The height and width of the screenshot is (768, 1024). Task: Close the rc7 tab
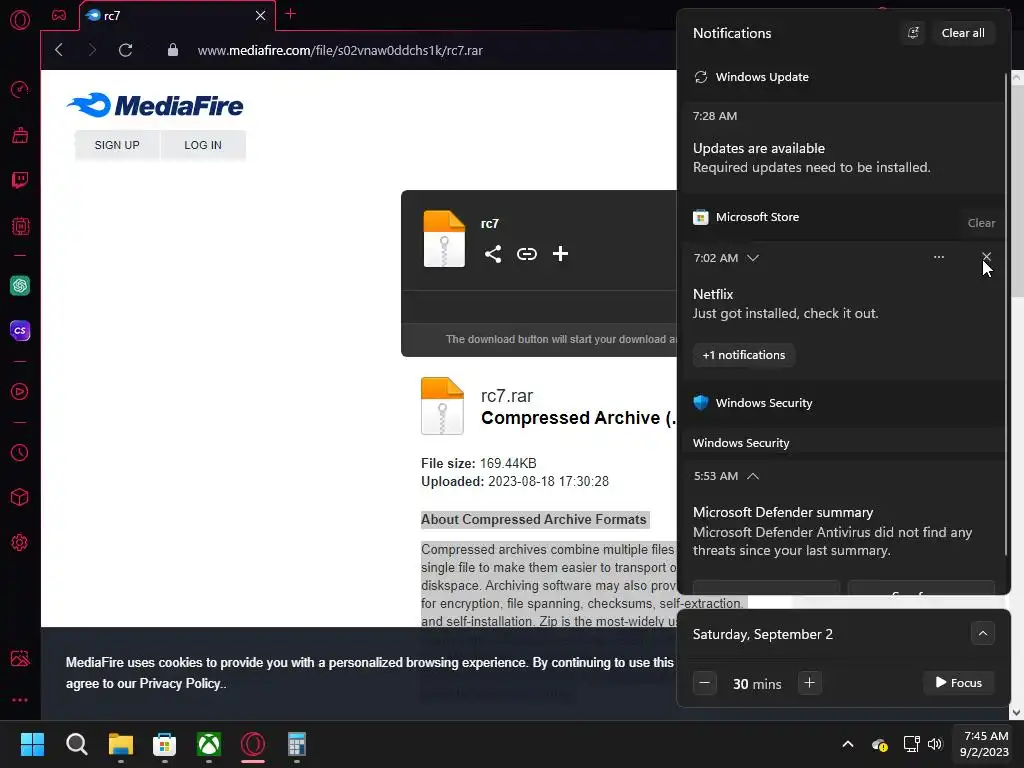[x=261, y=16]
